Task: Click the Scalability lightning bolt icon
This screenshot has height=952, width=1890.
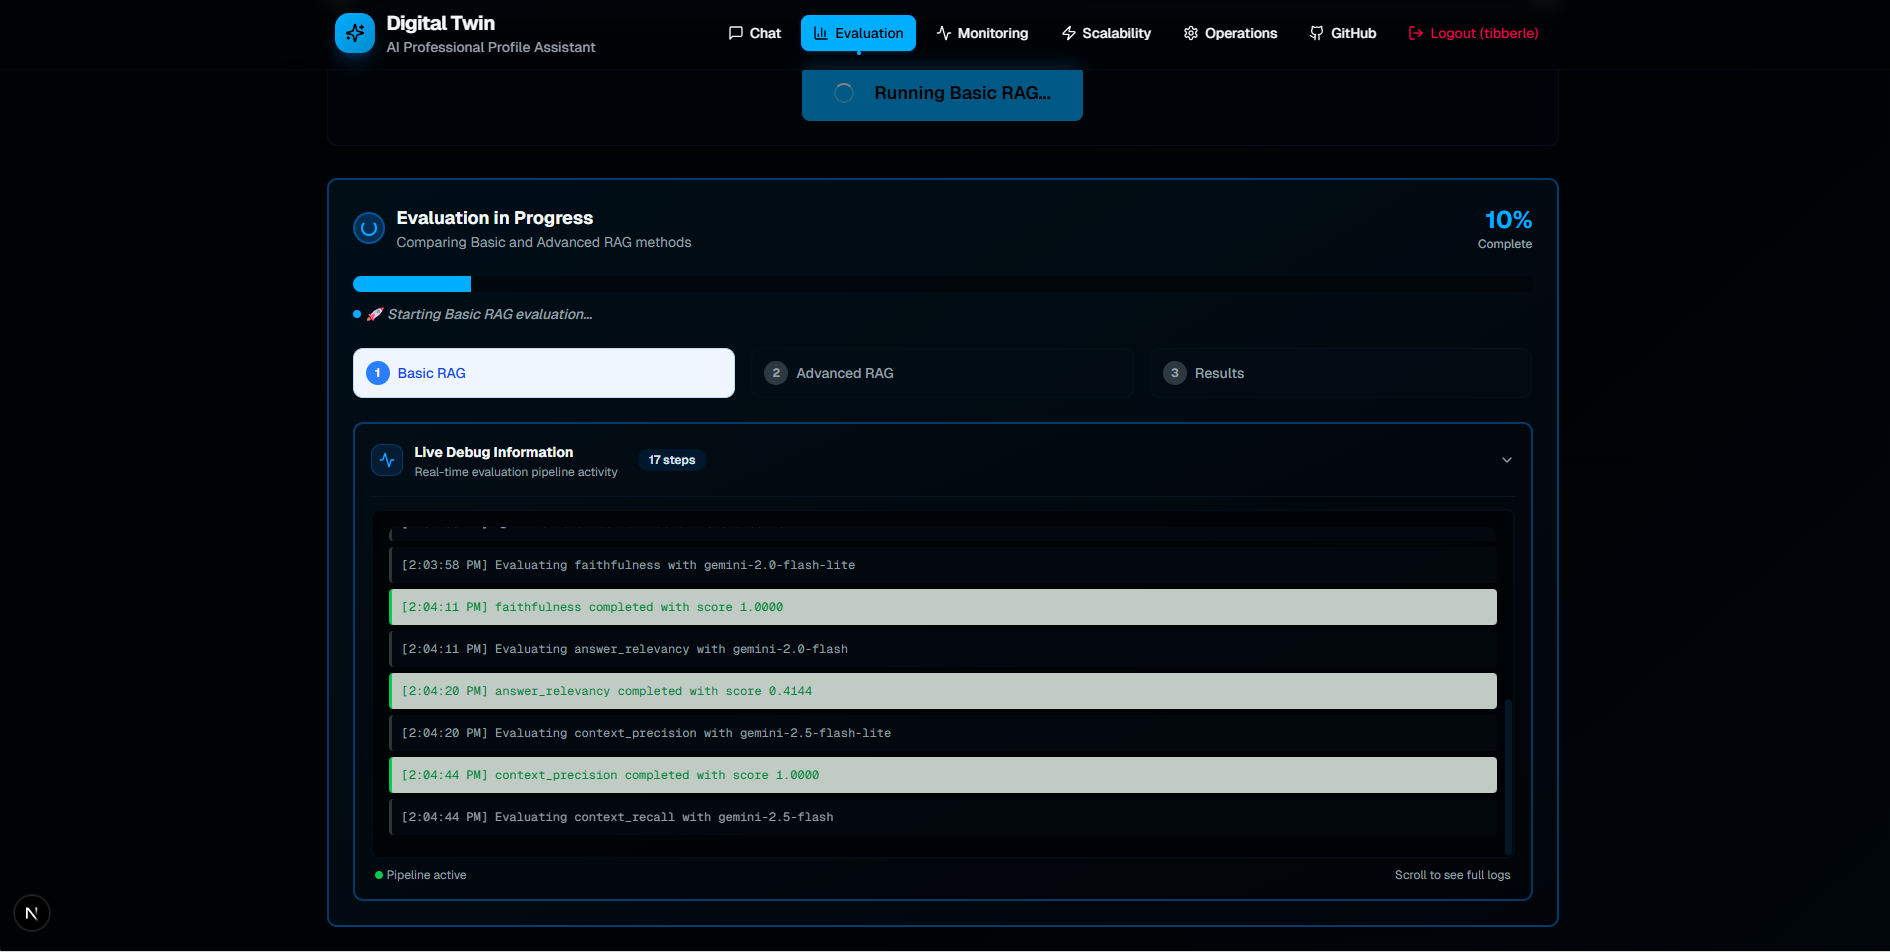Action: [1067, 33]
